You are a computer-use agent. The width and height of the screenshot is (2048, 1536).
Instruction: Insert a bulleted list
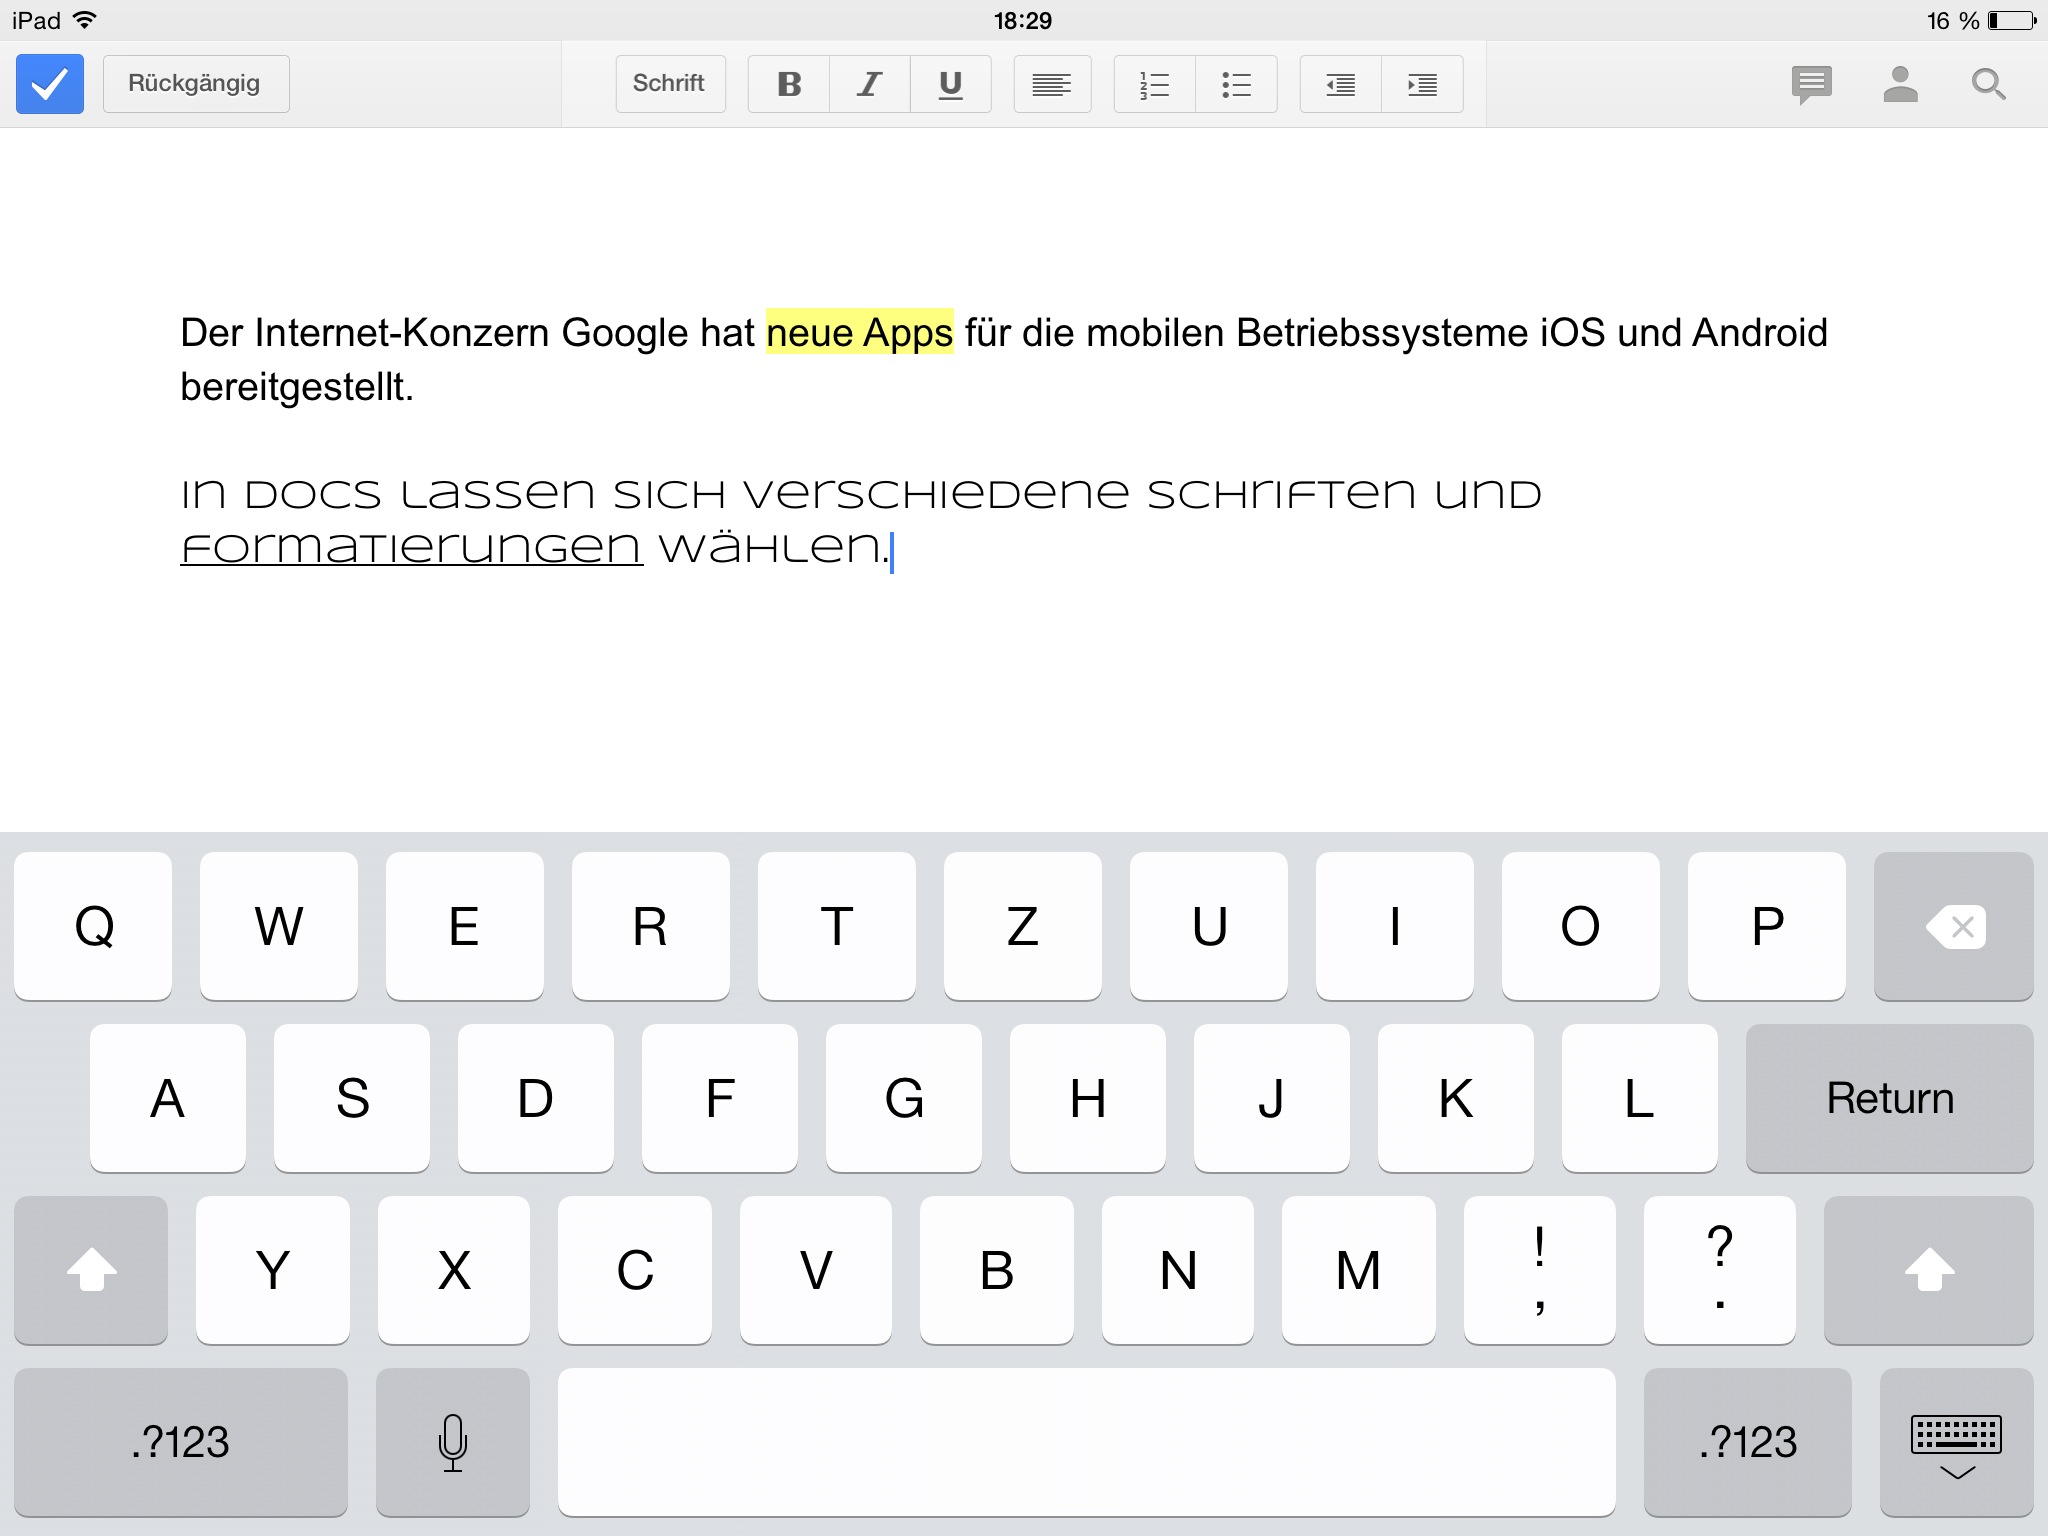(x=1237, y=84)
